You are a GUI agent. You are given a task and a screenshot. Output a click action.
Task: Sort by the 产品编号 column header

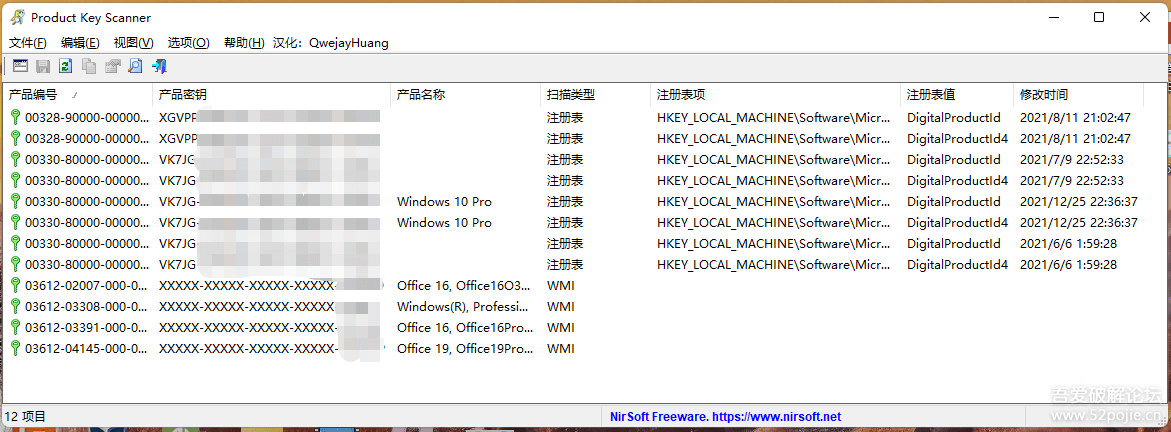pyautogui.click(x=78, y=95)
